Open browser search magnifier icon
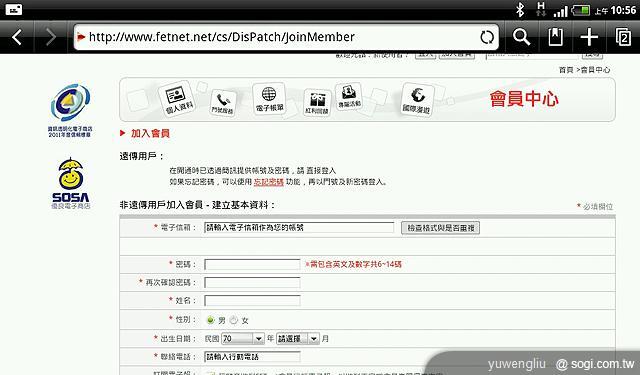The image size is (640, 375). [521, 37]
